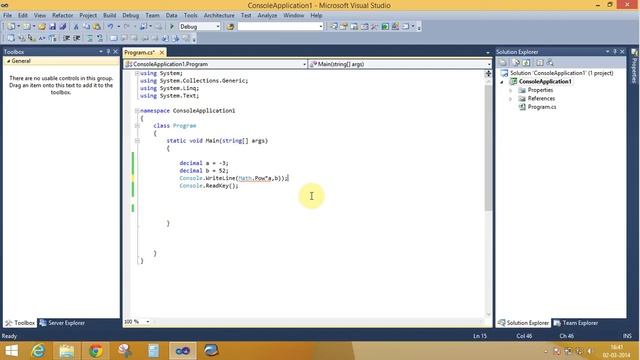This screenshot has width=640, height=360.
Task: Click the Open File folder icon
Action: [x=42, y=27]
